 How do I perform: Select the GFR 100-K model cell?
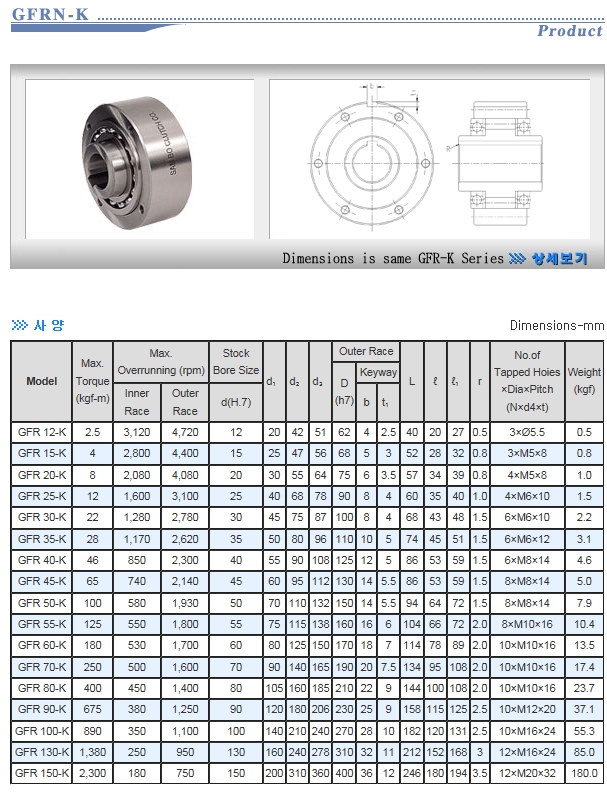coord(42,731)
